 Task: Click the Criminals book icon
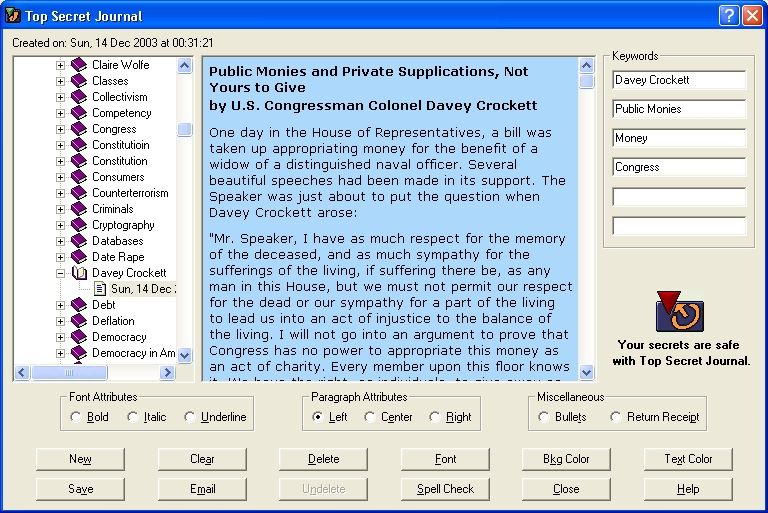79,209
